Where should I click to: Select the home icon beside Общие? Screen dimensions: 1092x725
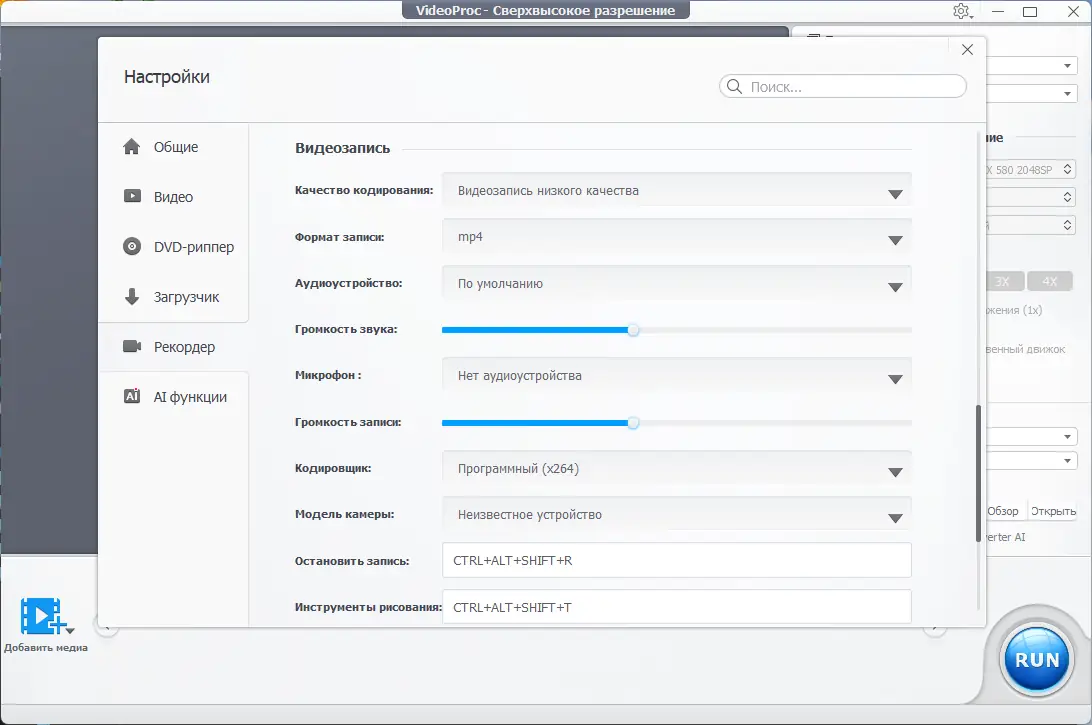pos(131,146)
